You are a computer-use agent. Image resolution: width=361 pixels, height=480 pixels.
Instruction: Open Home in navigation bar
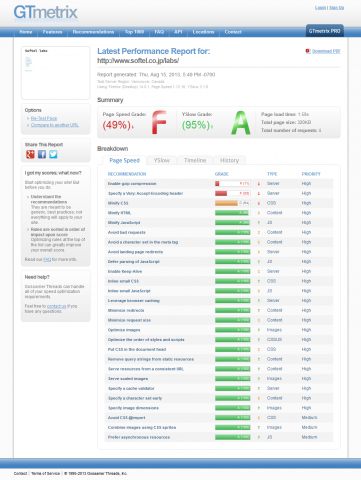click(26, 32)
